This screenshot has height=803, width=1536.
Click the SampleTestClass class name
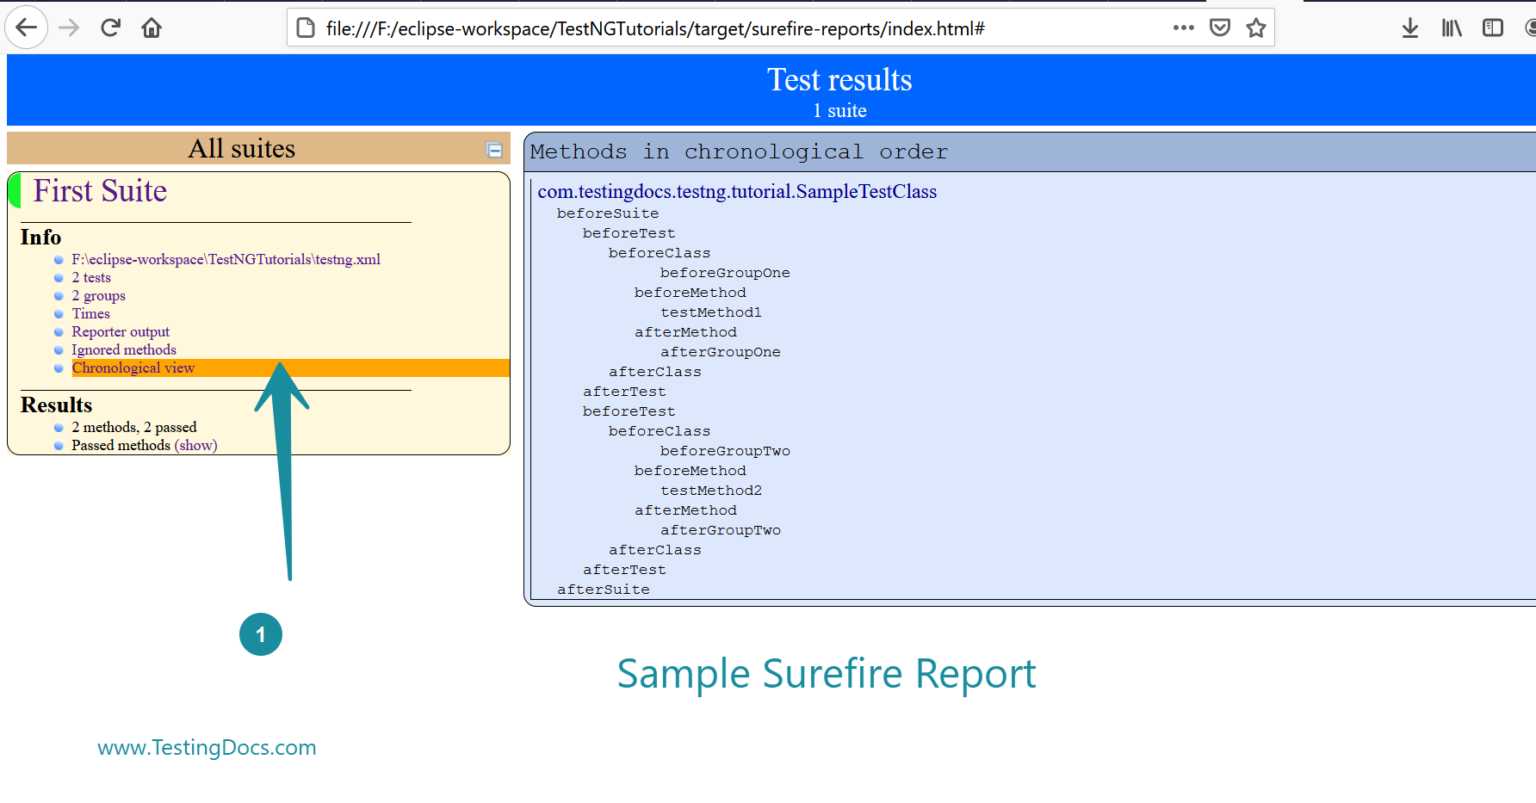(x=737, y=191)
